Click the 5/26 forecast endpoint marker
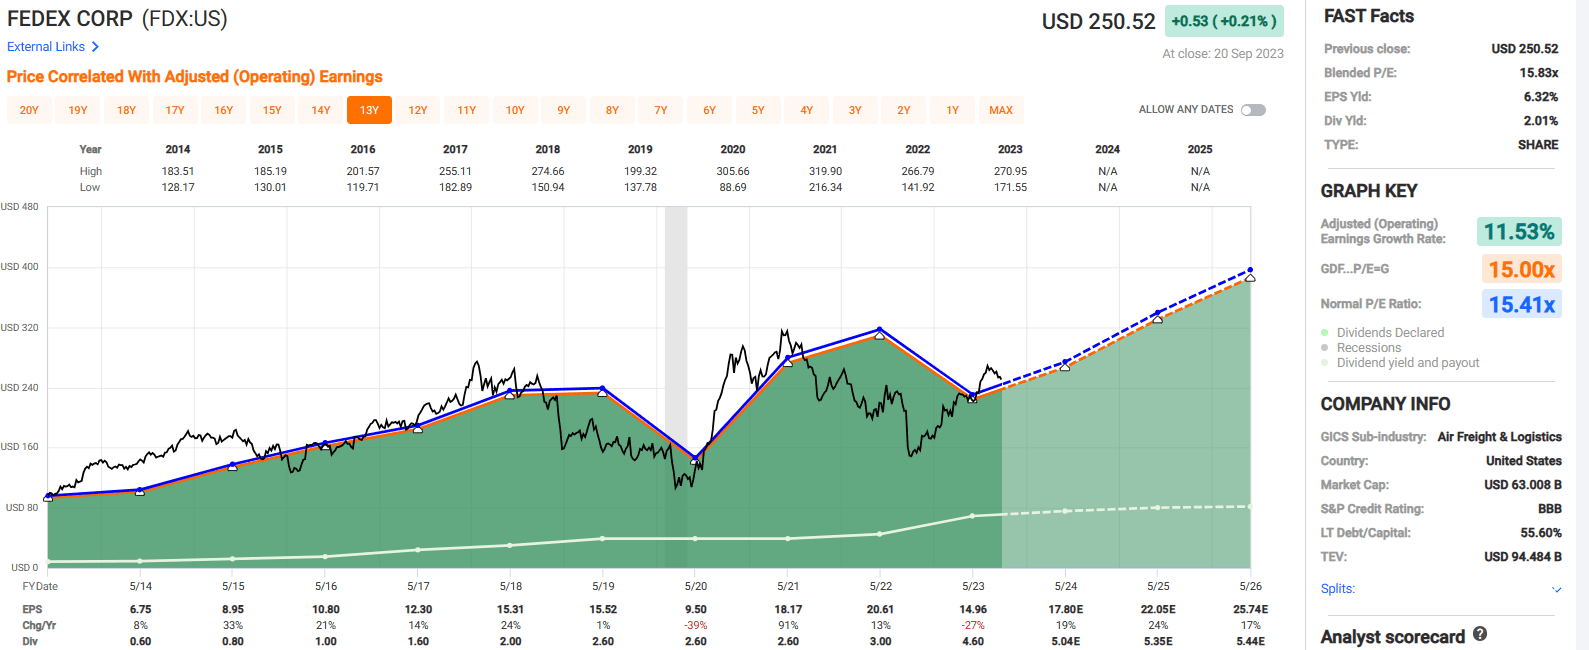This screenshot has height=650, width=1589. pyautogui.click(x=1250, y=272)
